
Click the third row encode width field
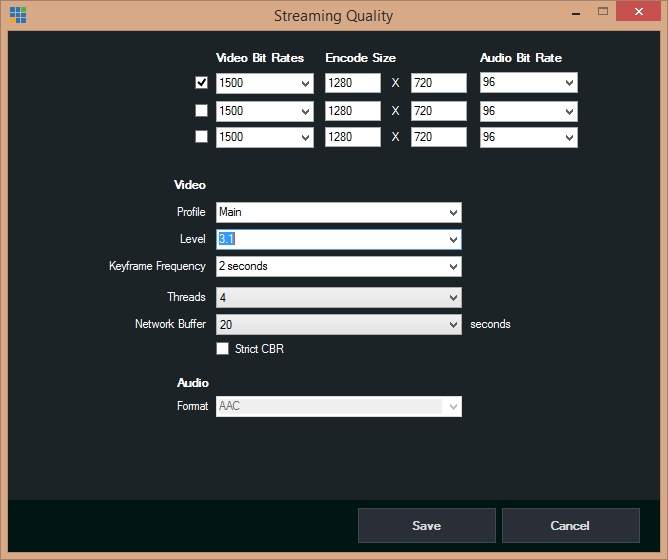[x=352, y=137]
